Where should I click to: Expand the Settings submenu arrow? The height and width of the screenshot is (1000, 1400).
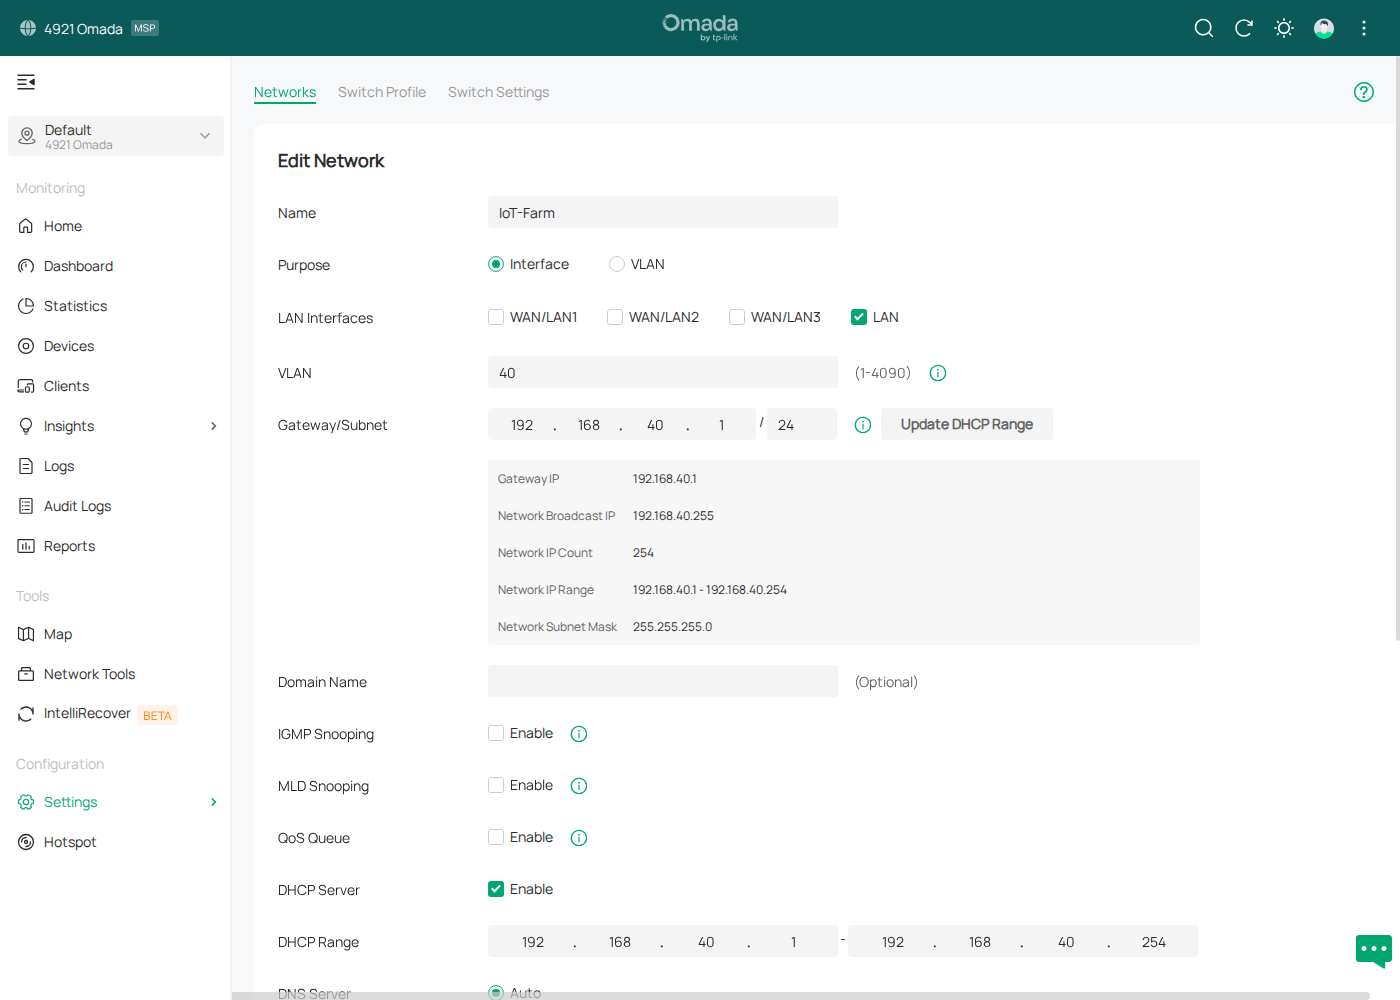pyautogui.click(x=213, y=802)
